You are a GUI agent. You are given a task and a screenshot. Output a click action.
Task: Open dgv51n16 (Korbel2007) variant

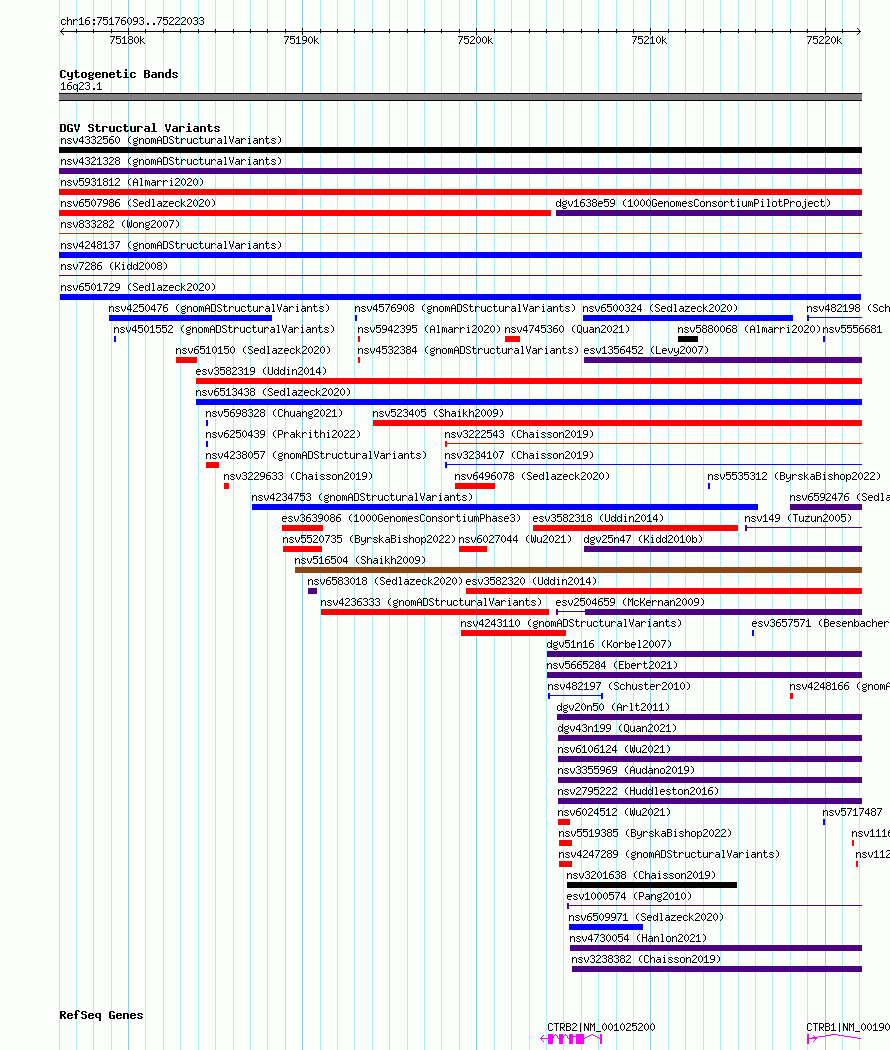tap(609, 644)
